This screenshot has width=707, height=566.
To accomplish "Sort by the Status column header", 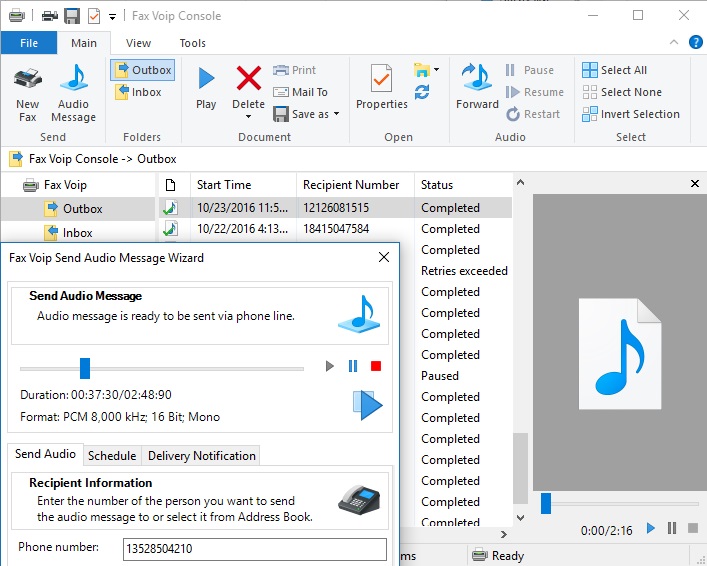I will pos(463,185).
